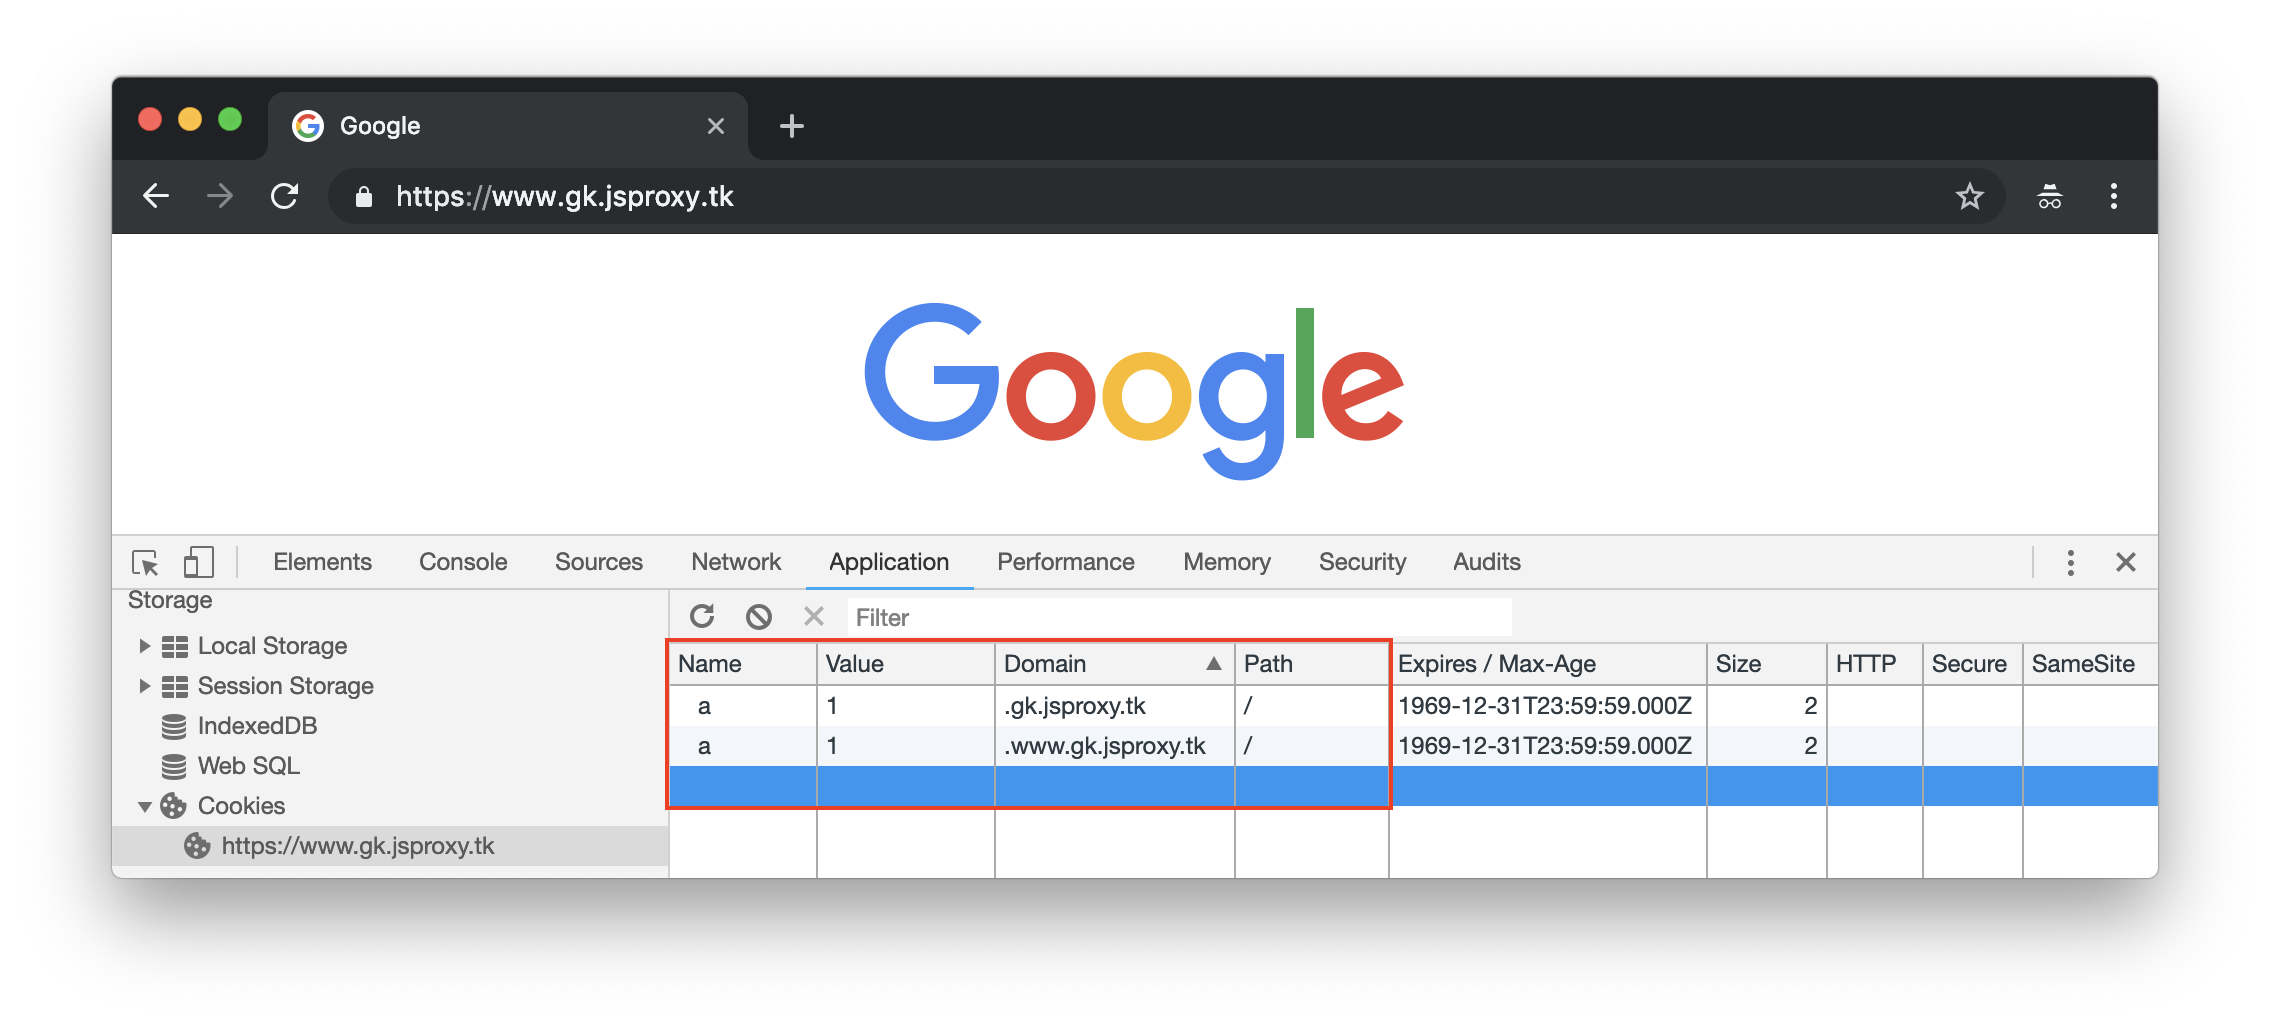Screen dimensions: 2270x1026
Task: Expand the Session Storage tree node
Action: click(144, 686)
